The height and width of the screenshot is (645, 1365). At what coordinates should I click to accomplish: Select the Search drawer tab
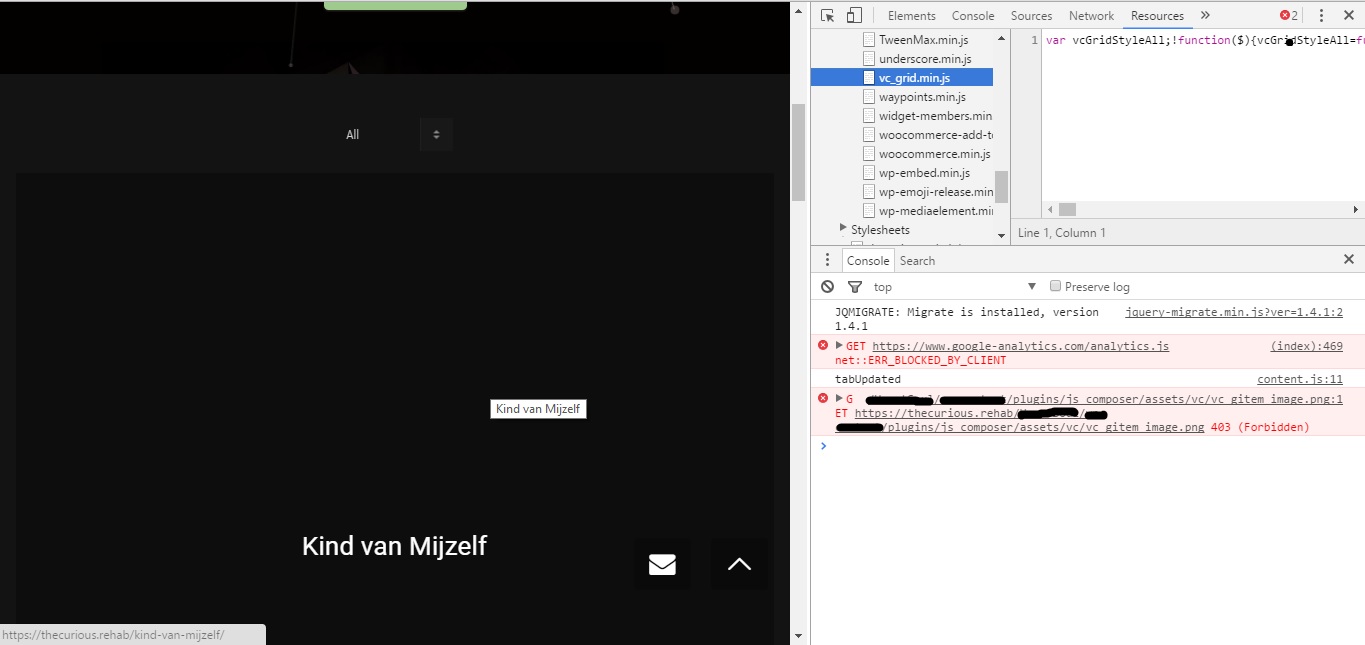coord(917,261)
